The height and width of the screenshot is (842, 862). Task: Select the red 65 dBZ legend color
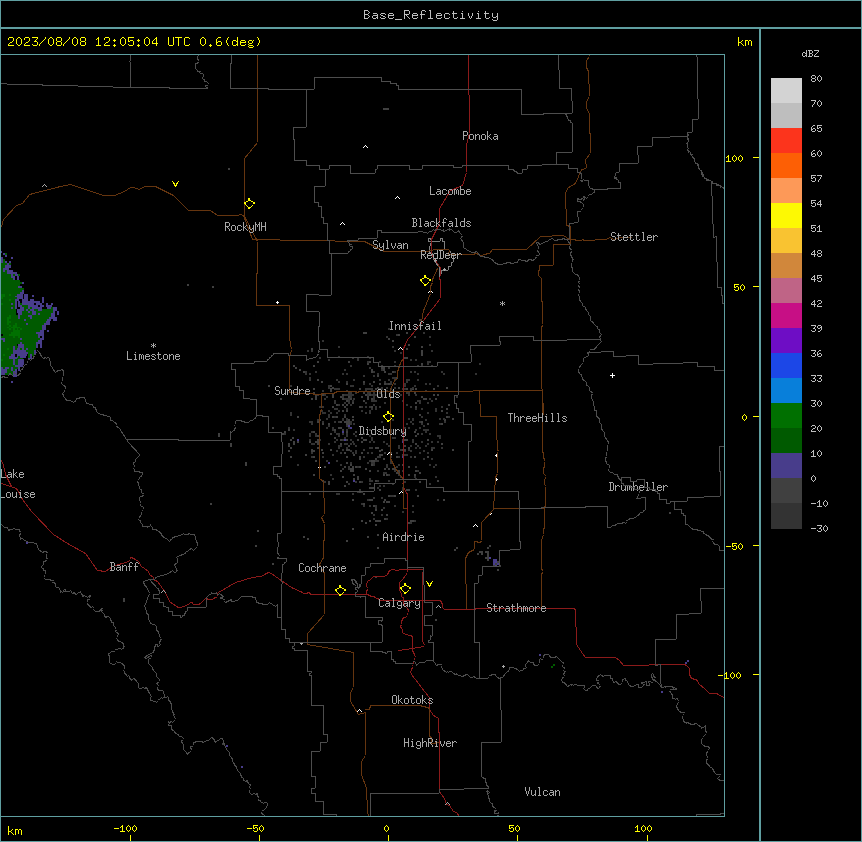786,141
